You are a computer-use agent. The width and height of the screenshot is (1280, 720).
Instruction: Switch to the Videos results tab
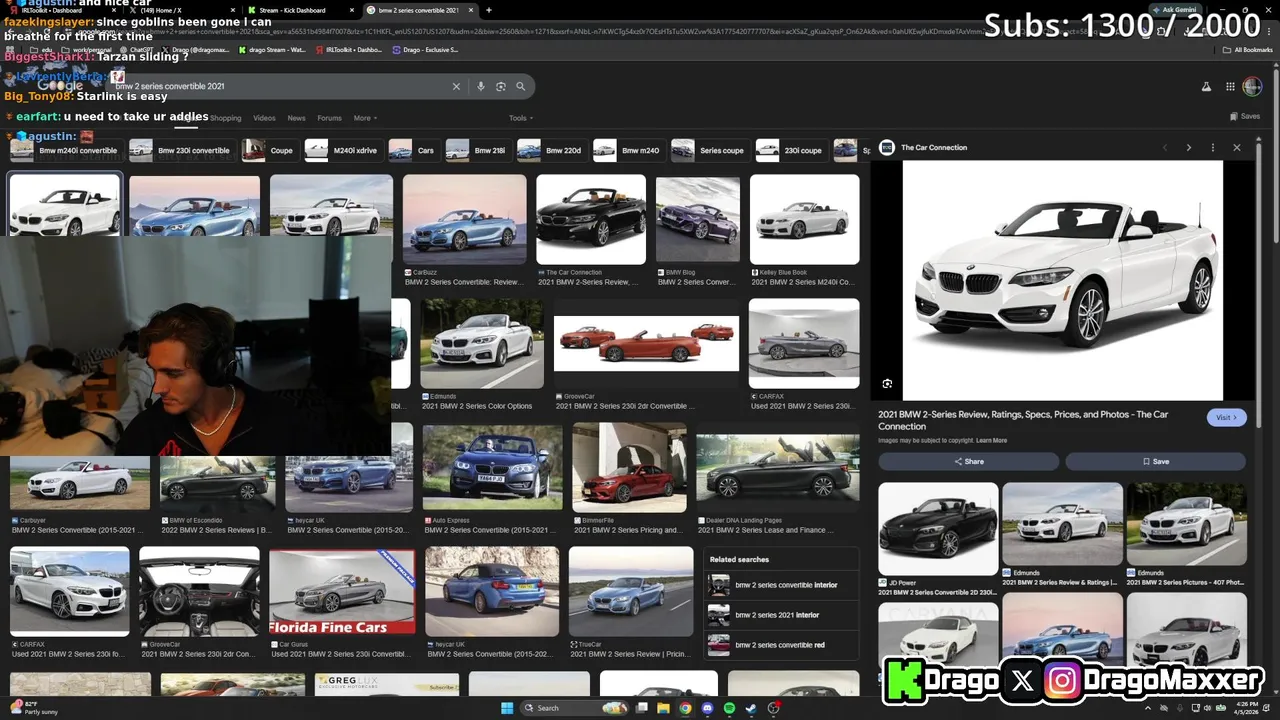[264, 118]
